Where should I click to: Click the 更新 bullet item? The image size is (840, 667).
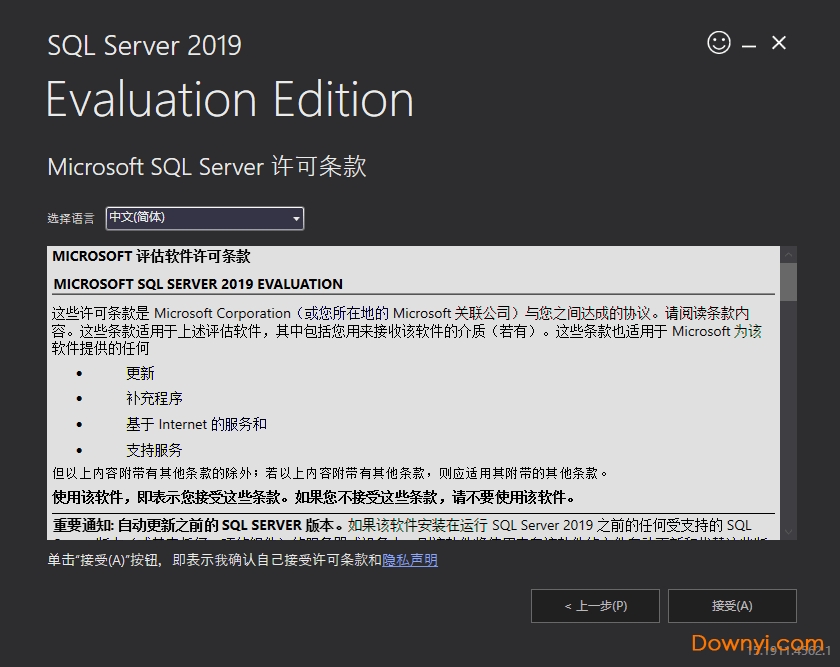(x=140, y=373)
